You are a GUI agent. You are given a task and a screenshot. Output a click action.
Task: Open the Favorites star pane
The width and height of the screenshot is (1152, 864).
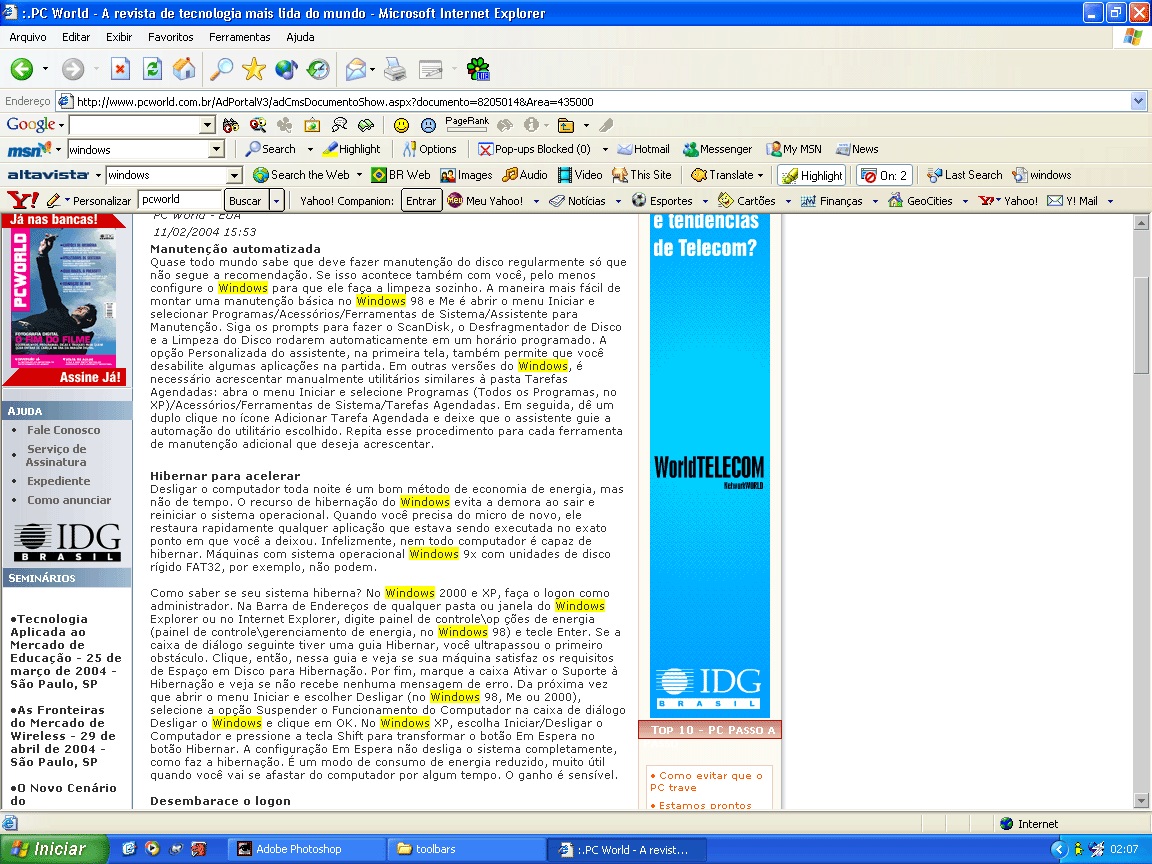pyautogui.click(x=253, y=69)
